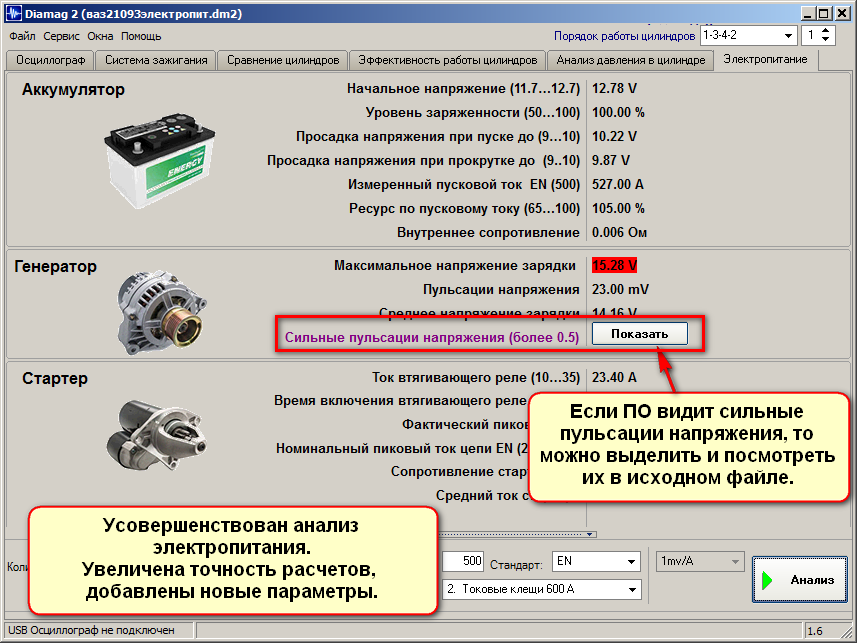Image resolution: width=857 pixels, height=643 pixels.
Task: Click the Внутреннее сопротивление label
Action: [488, 233]
